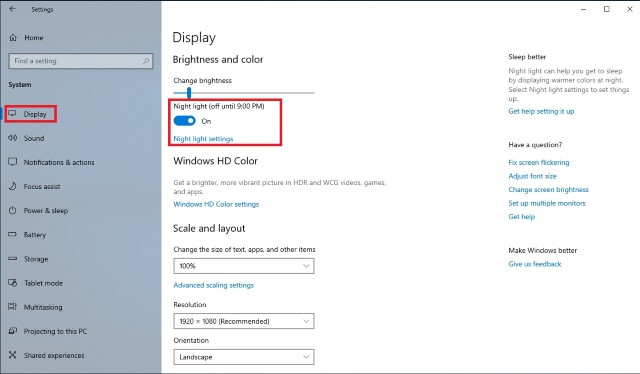Click the back arrow icon
Viewport: 640px width, 374px height.
[13, 9]
